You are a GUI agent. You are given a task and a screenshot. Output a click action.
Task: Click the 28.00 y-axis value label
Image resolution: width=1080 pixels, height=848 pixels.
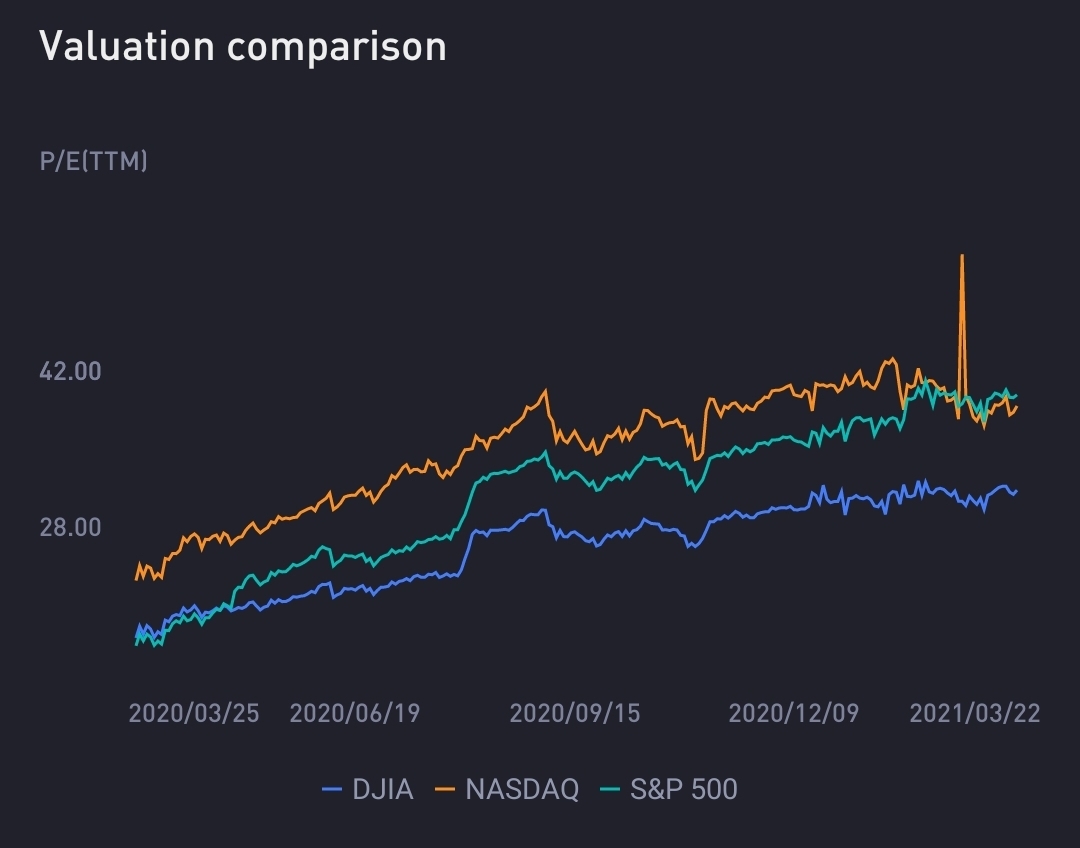click(x=70, y=527)
